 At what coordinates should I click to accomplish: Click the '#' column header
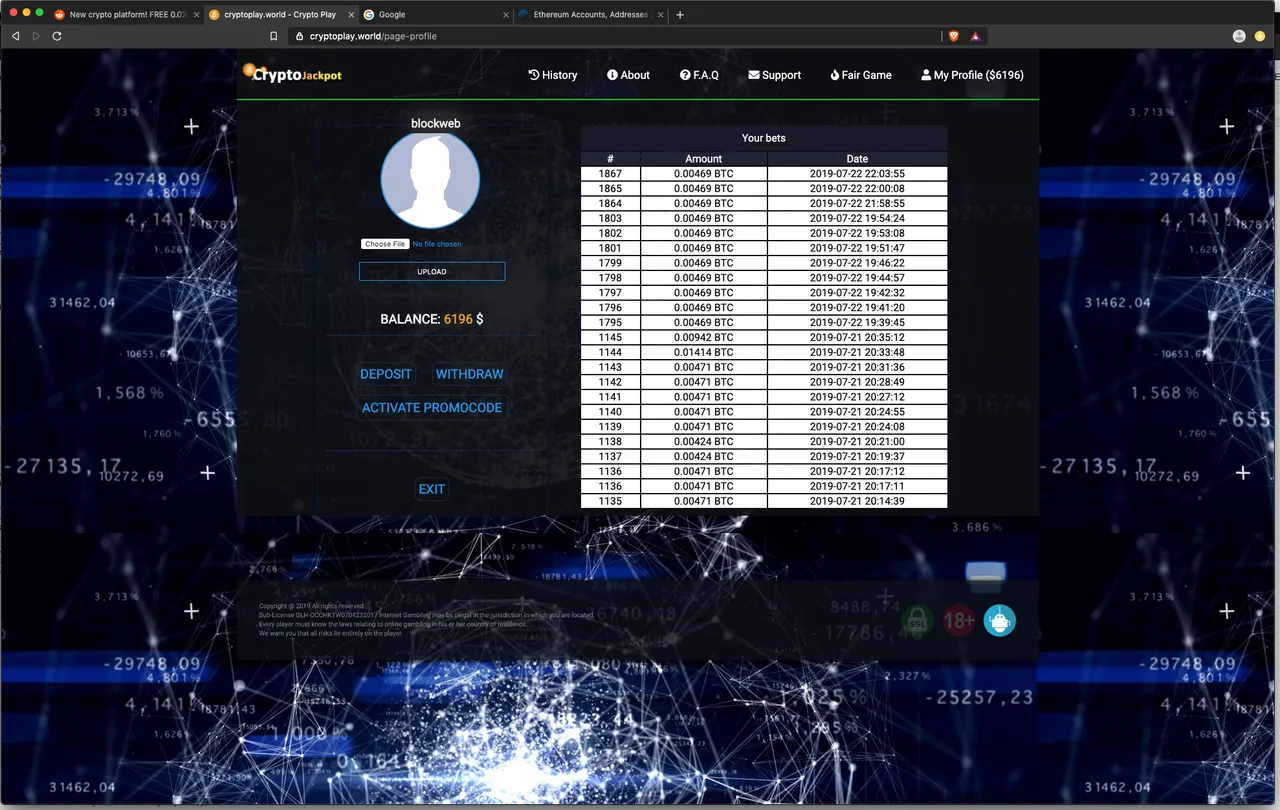pos(610,159)
